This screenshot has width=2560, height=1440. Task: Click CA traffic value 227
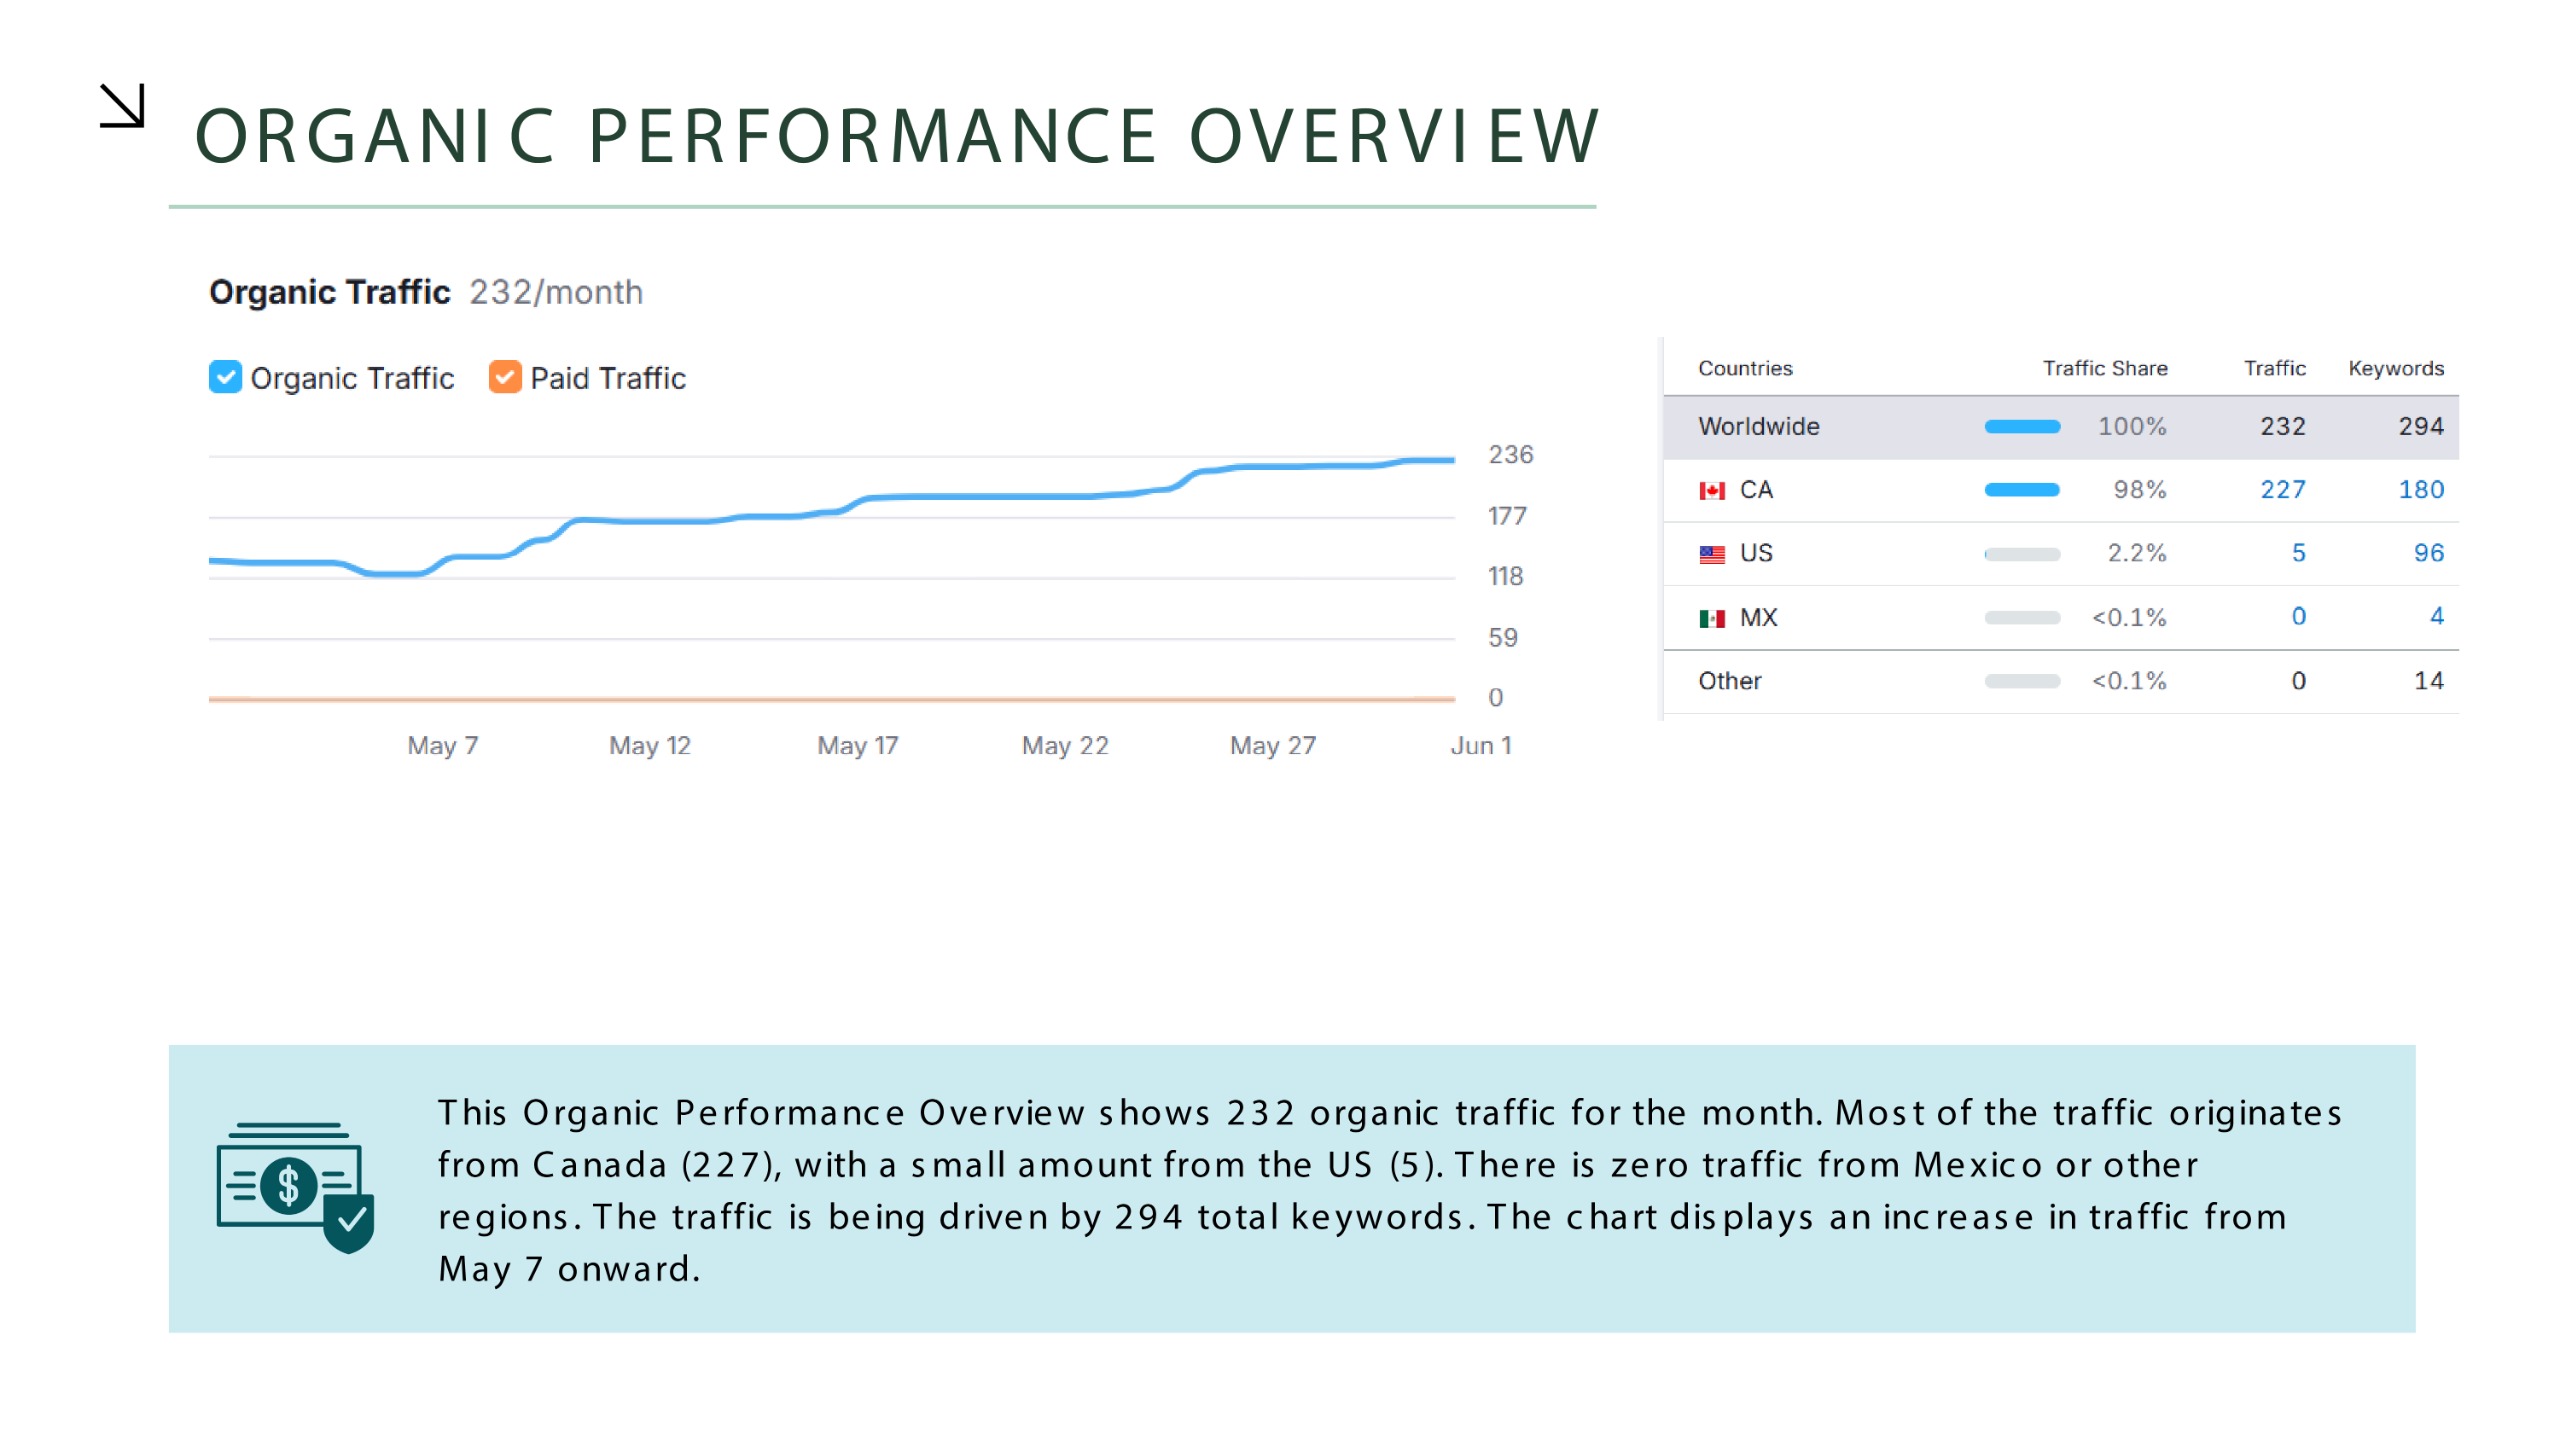pyautogui.click(x=2282, y=489)
